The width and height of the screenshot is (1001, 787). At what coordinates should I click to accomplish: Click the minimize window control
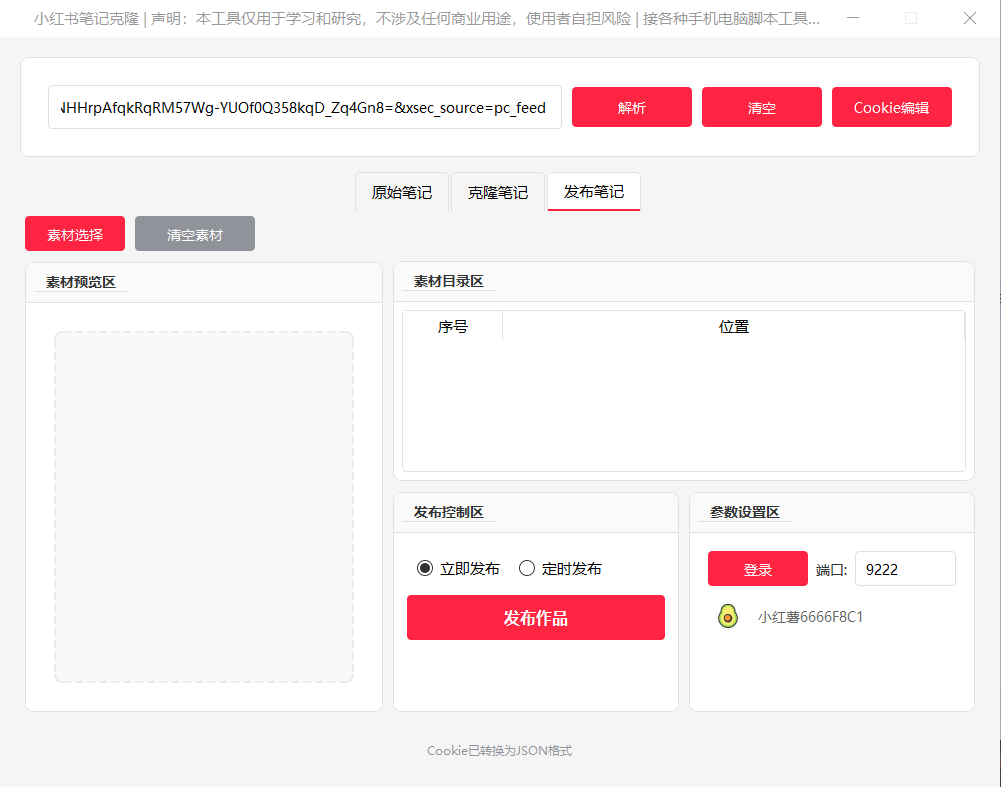click(853, 18)
